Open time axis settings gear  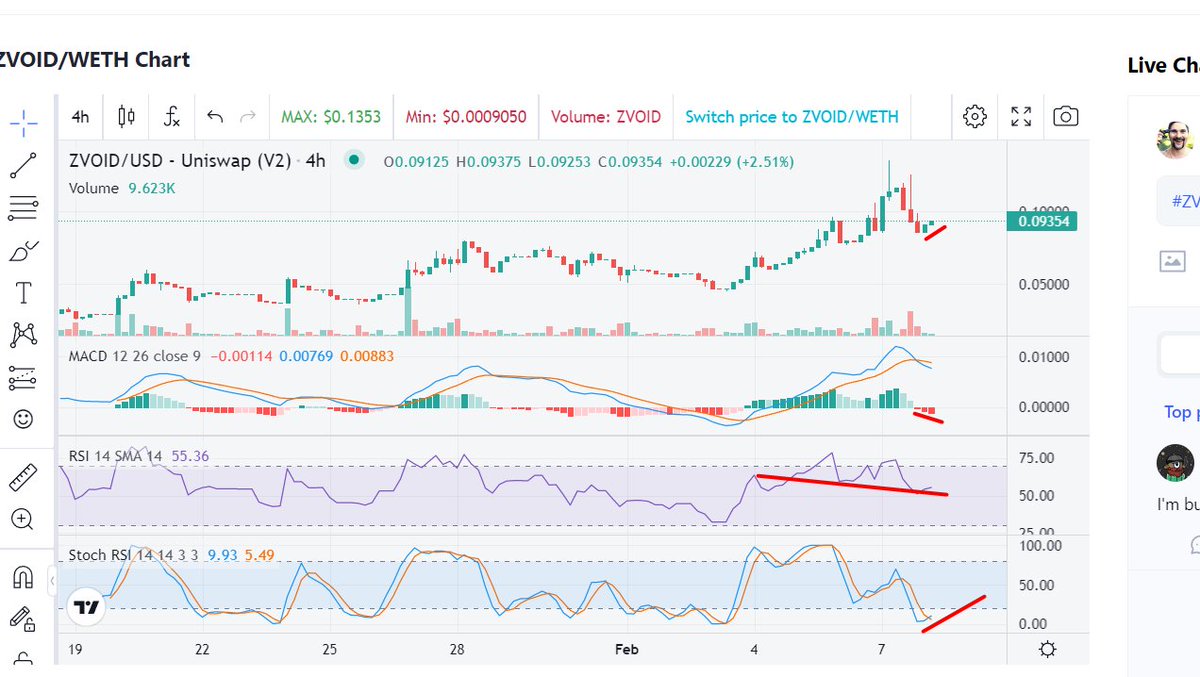(1047, 649)
